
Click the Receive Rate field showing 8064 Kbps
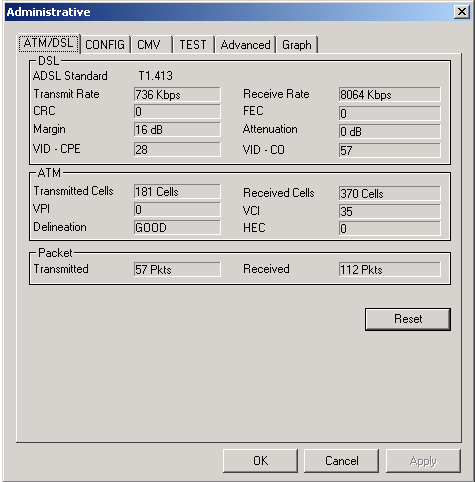pos(389,95)
